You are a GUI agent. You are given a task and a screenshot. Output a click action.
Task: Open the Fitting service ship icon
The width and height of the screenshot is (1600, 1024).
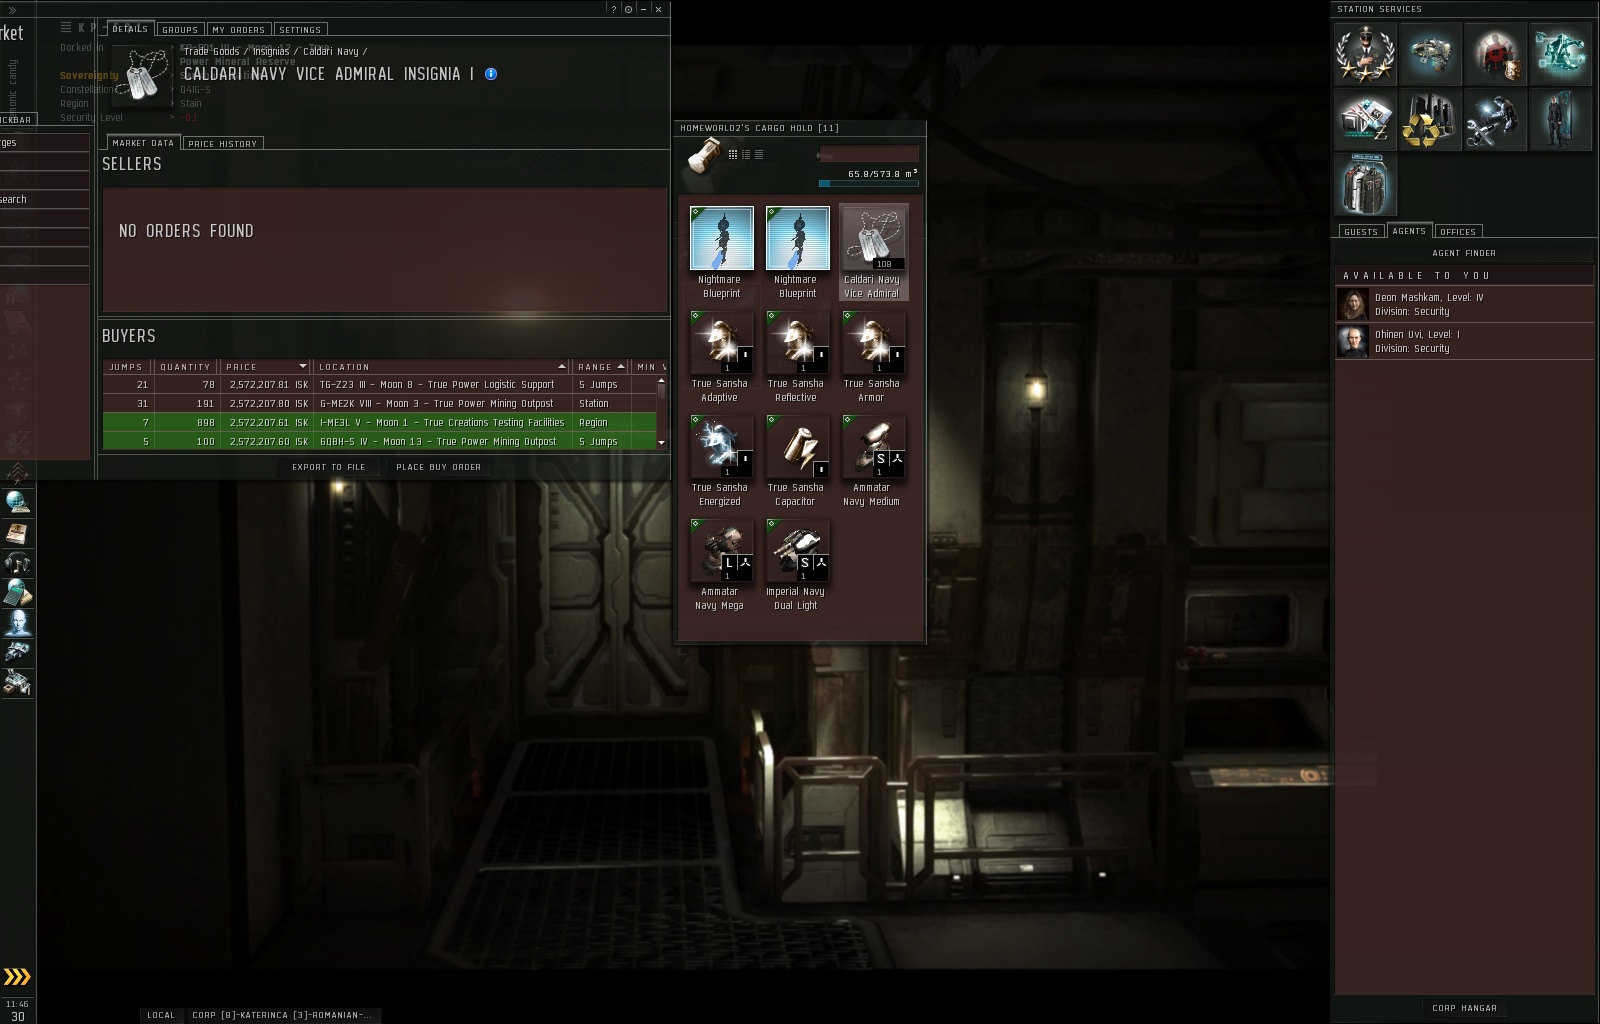point(1429,53)
